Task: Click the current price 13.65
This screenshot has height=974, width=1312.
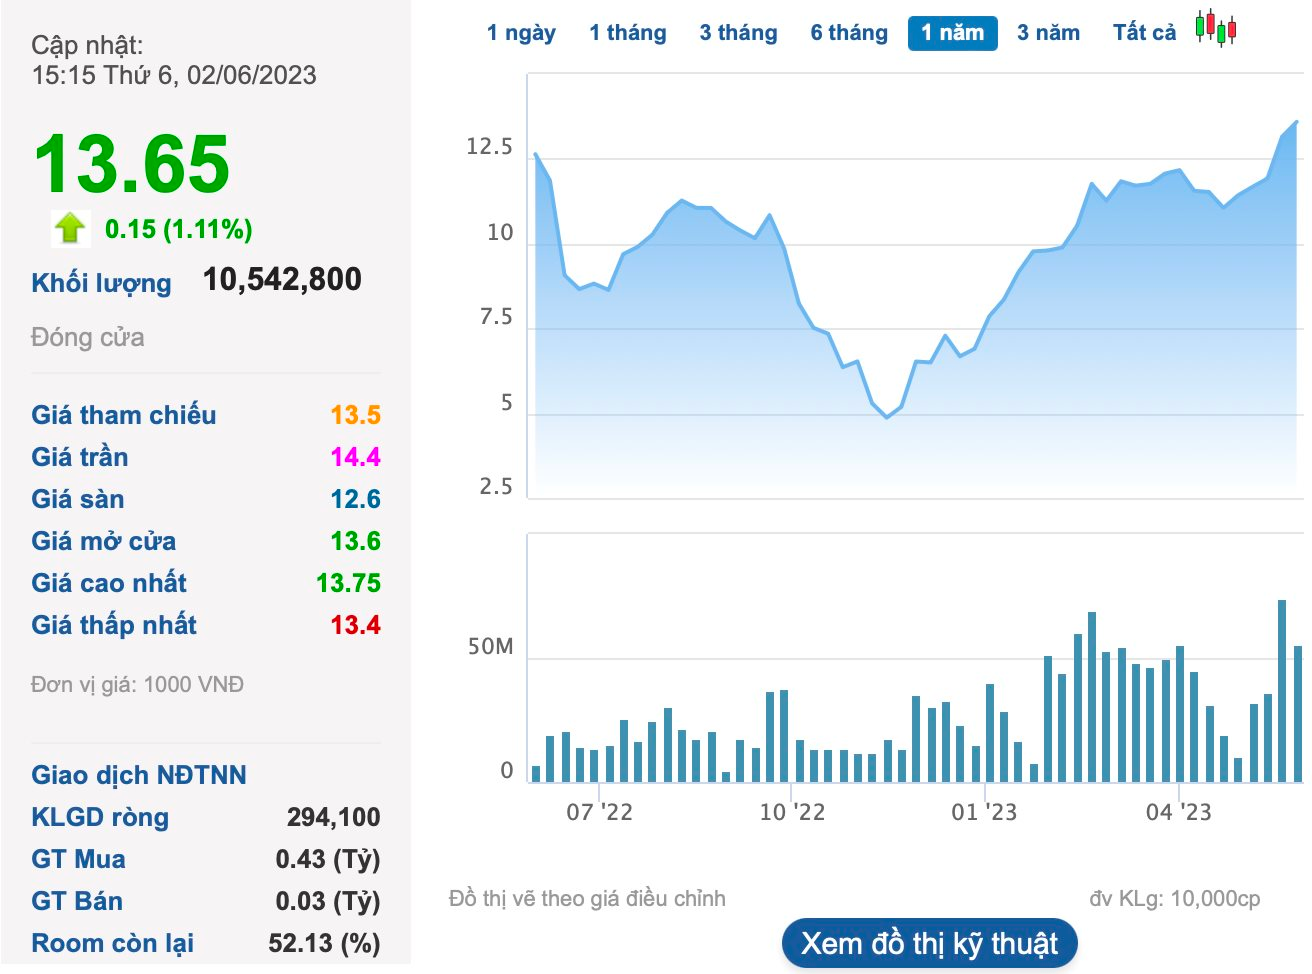Action: click(x=131, y=164)
